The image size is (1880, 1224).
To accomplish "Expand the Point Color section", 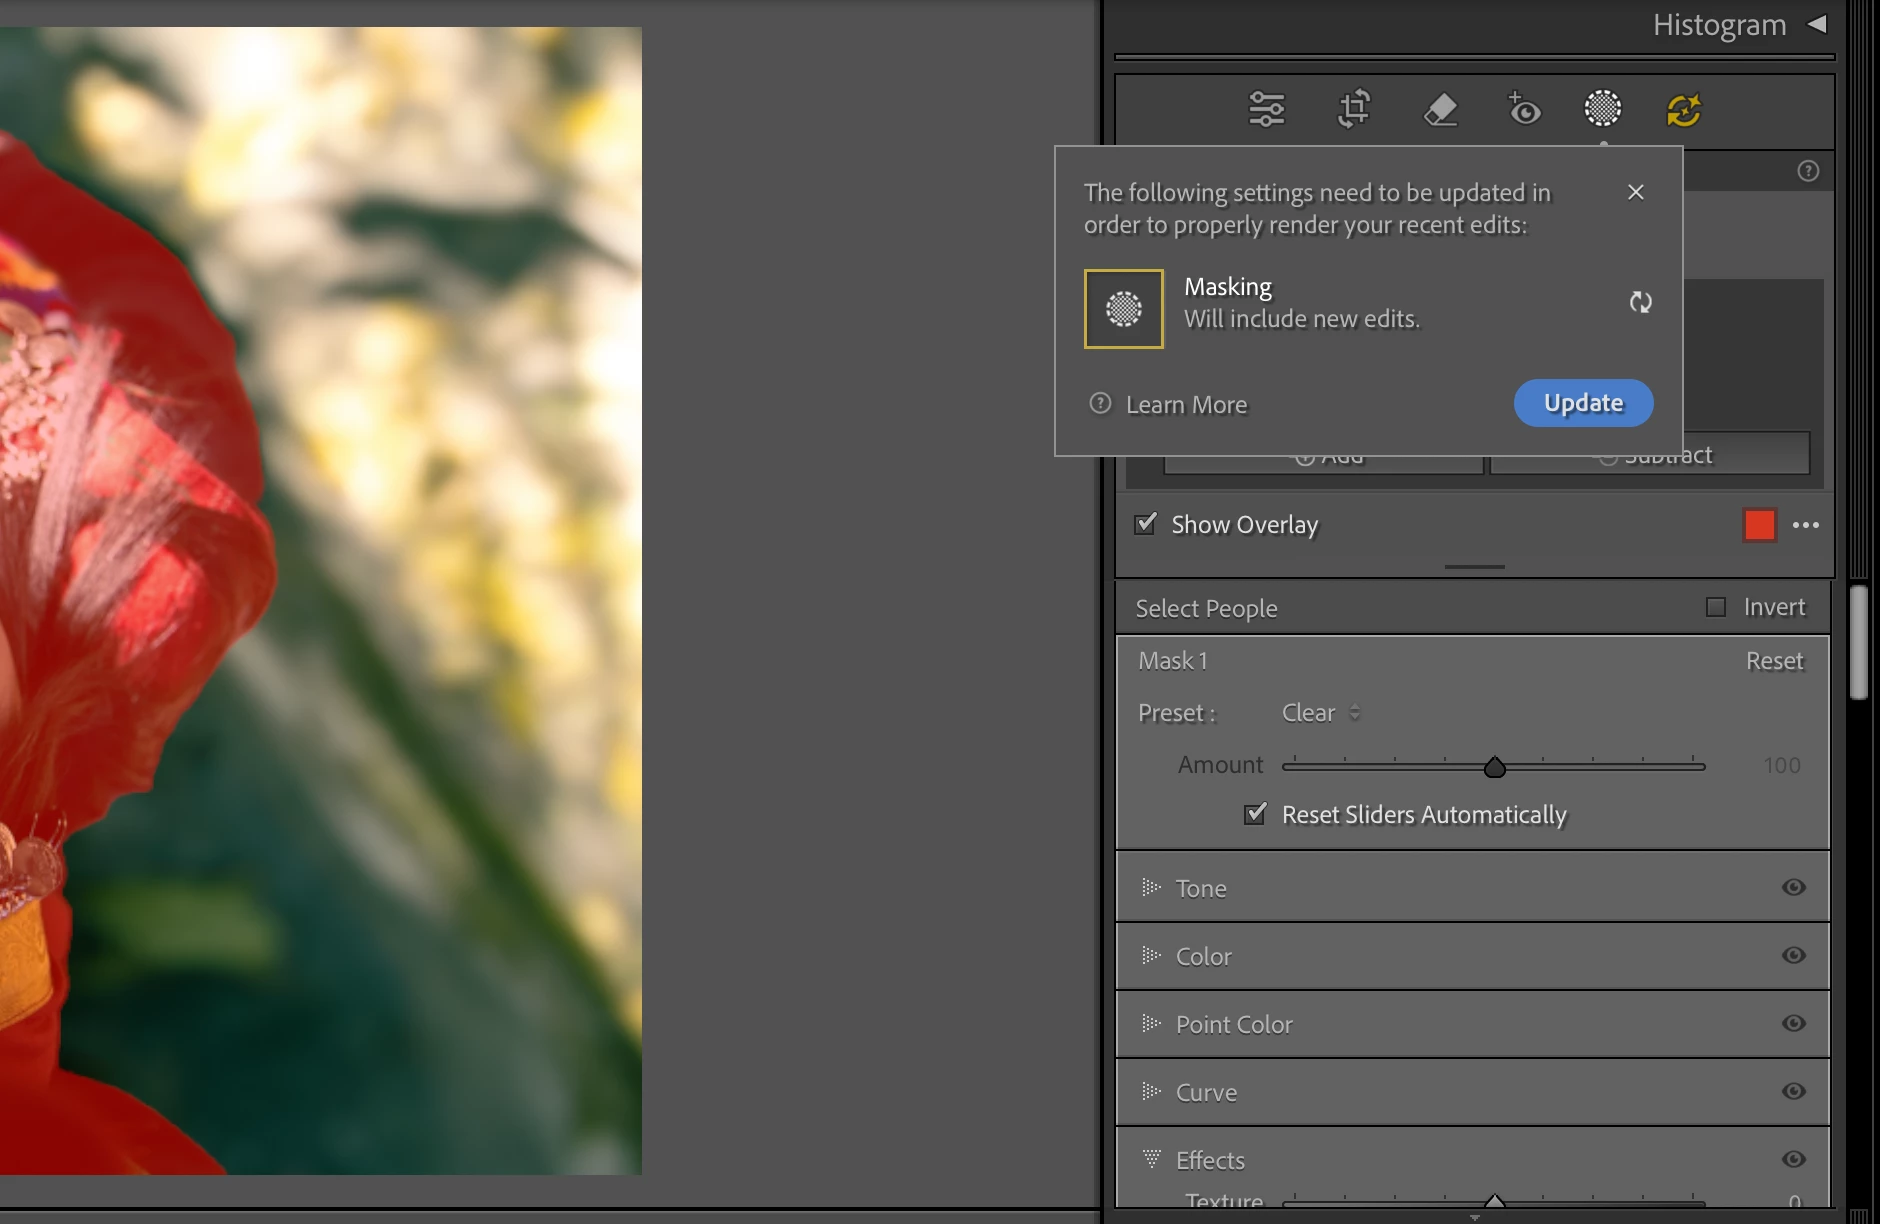I will click(x=1152, y=1023).
